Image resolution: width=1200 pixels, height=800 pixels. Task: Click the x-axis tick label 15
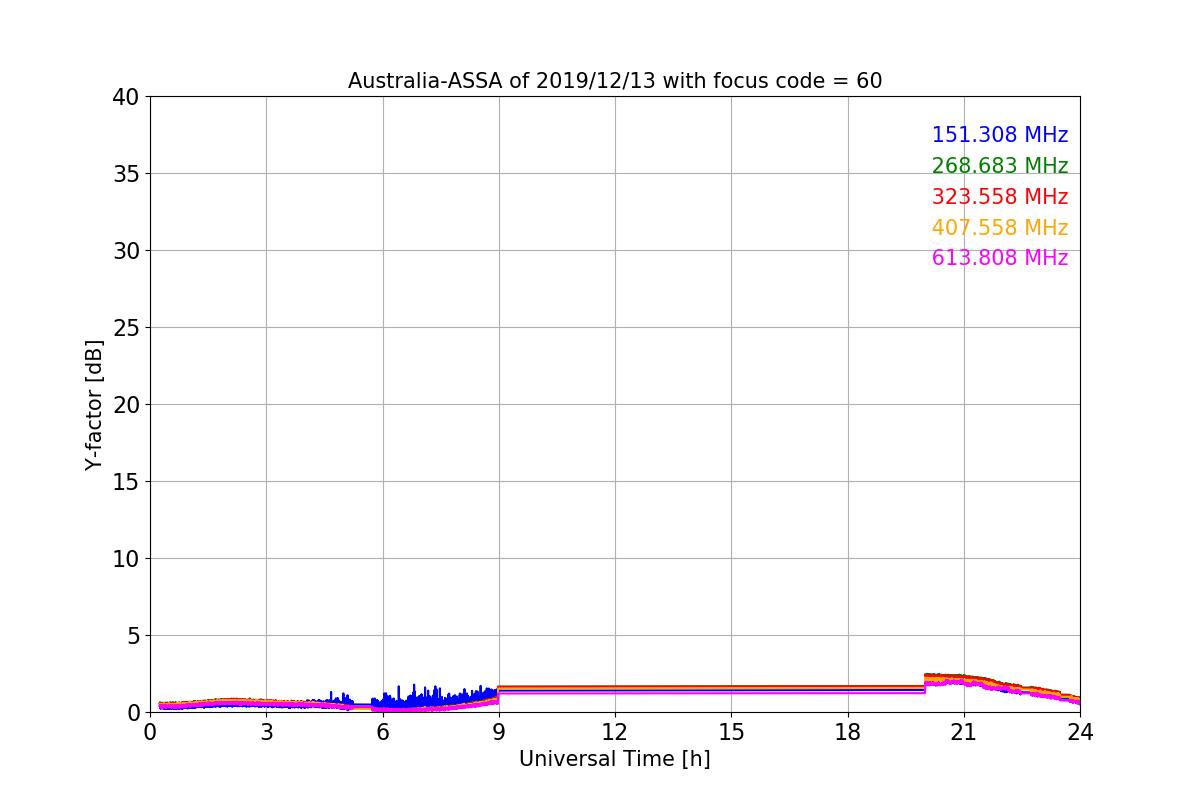731,731
